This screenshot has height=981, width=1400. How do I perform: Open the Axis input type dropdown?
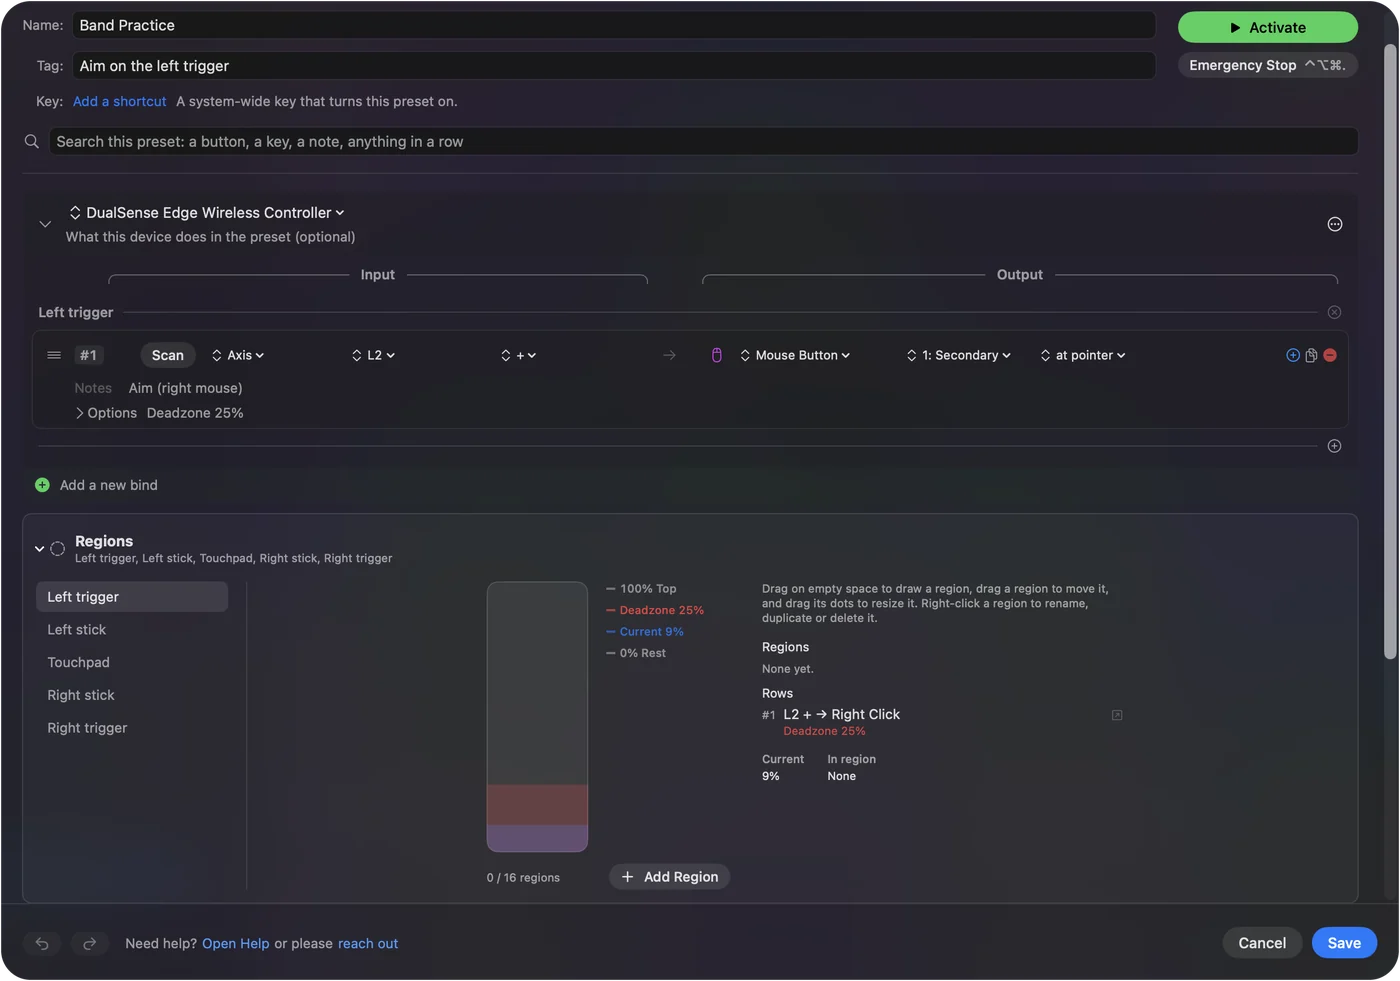click(238, 355)
